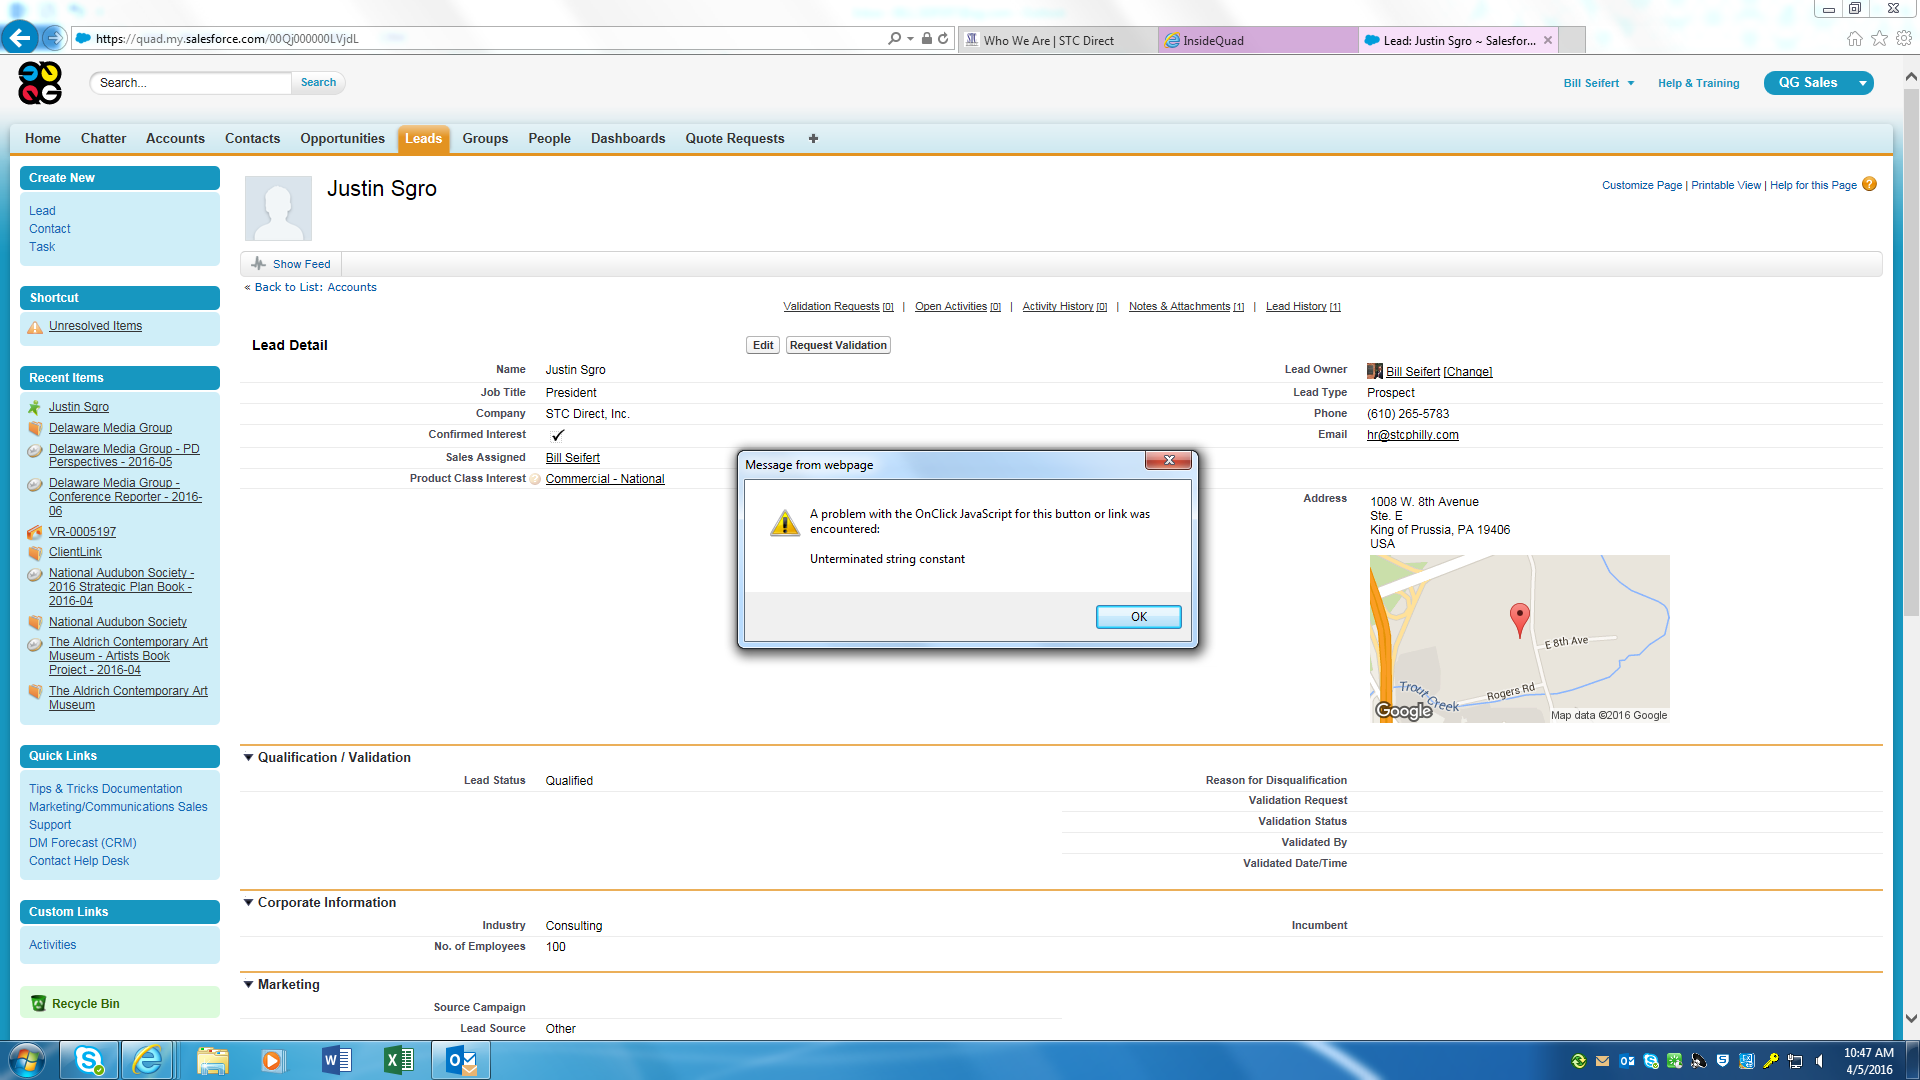The height and width of the screenshot is (1080, 1920).
Task: Open Internet Explorer from the taskbar
Action: (x=148, y=1060)
